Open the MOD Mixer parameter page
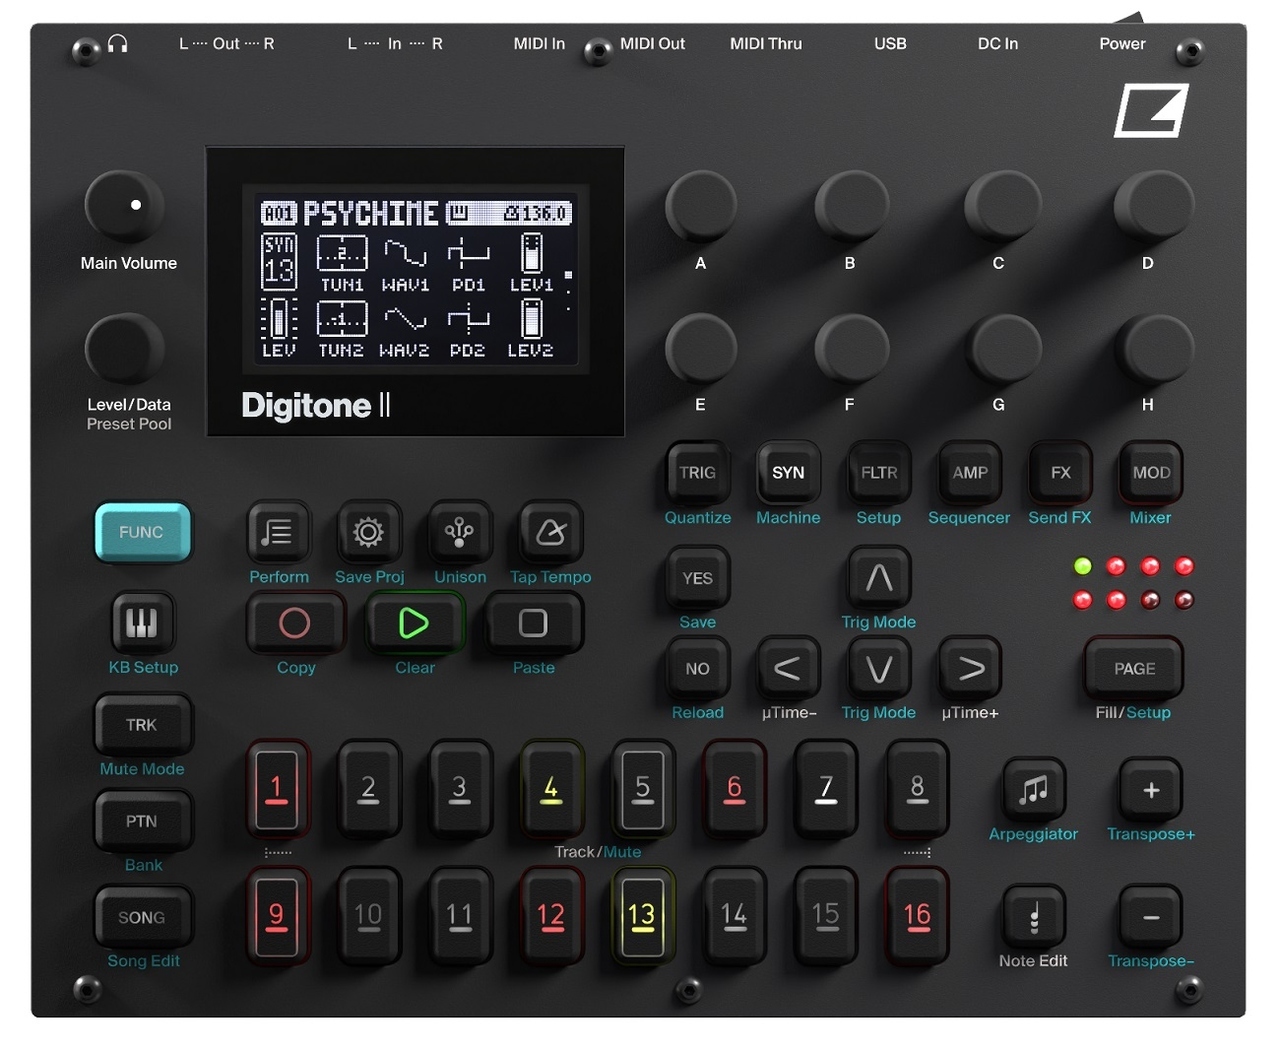 (1151, 472)
